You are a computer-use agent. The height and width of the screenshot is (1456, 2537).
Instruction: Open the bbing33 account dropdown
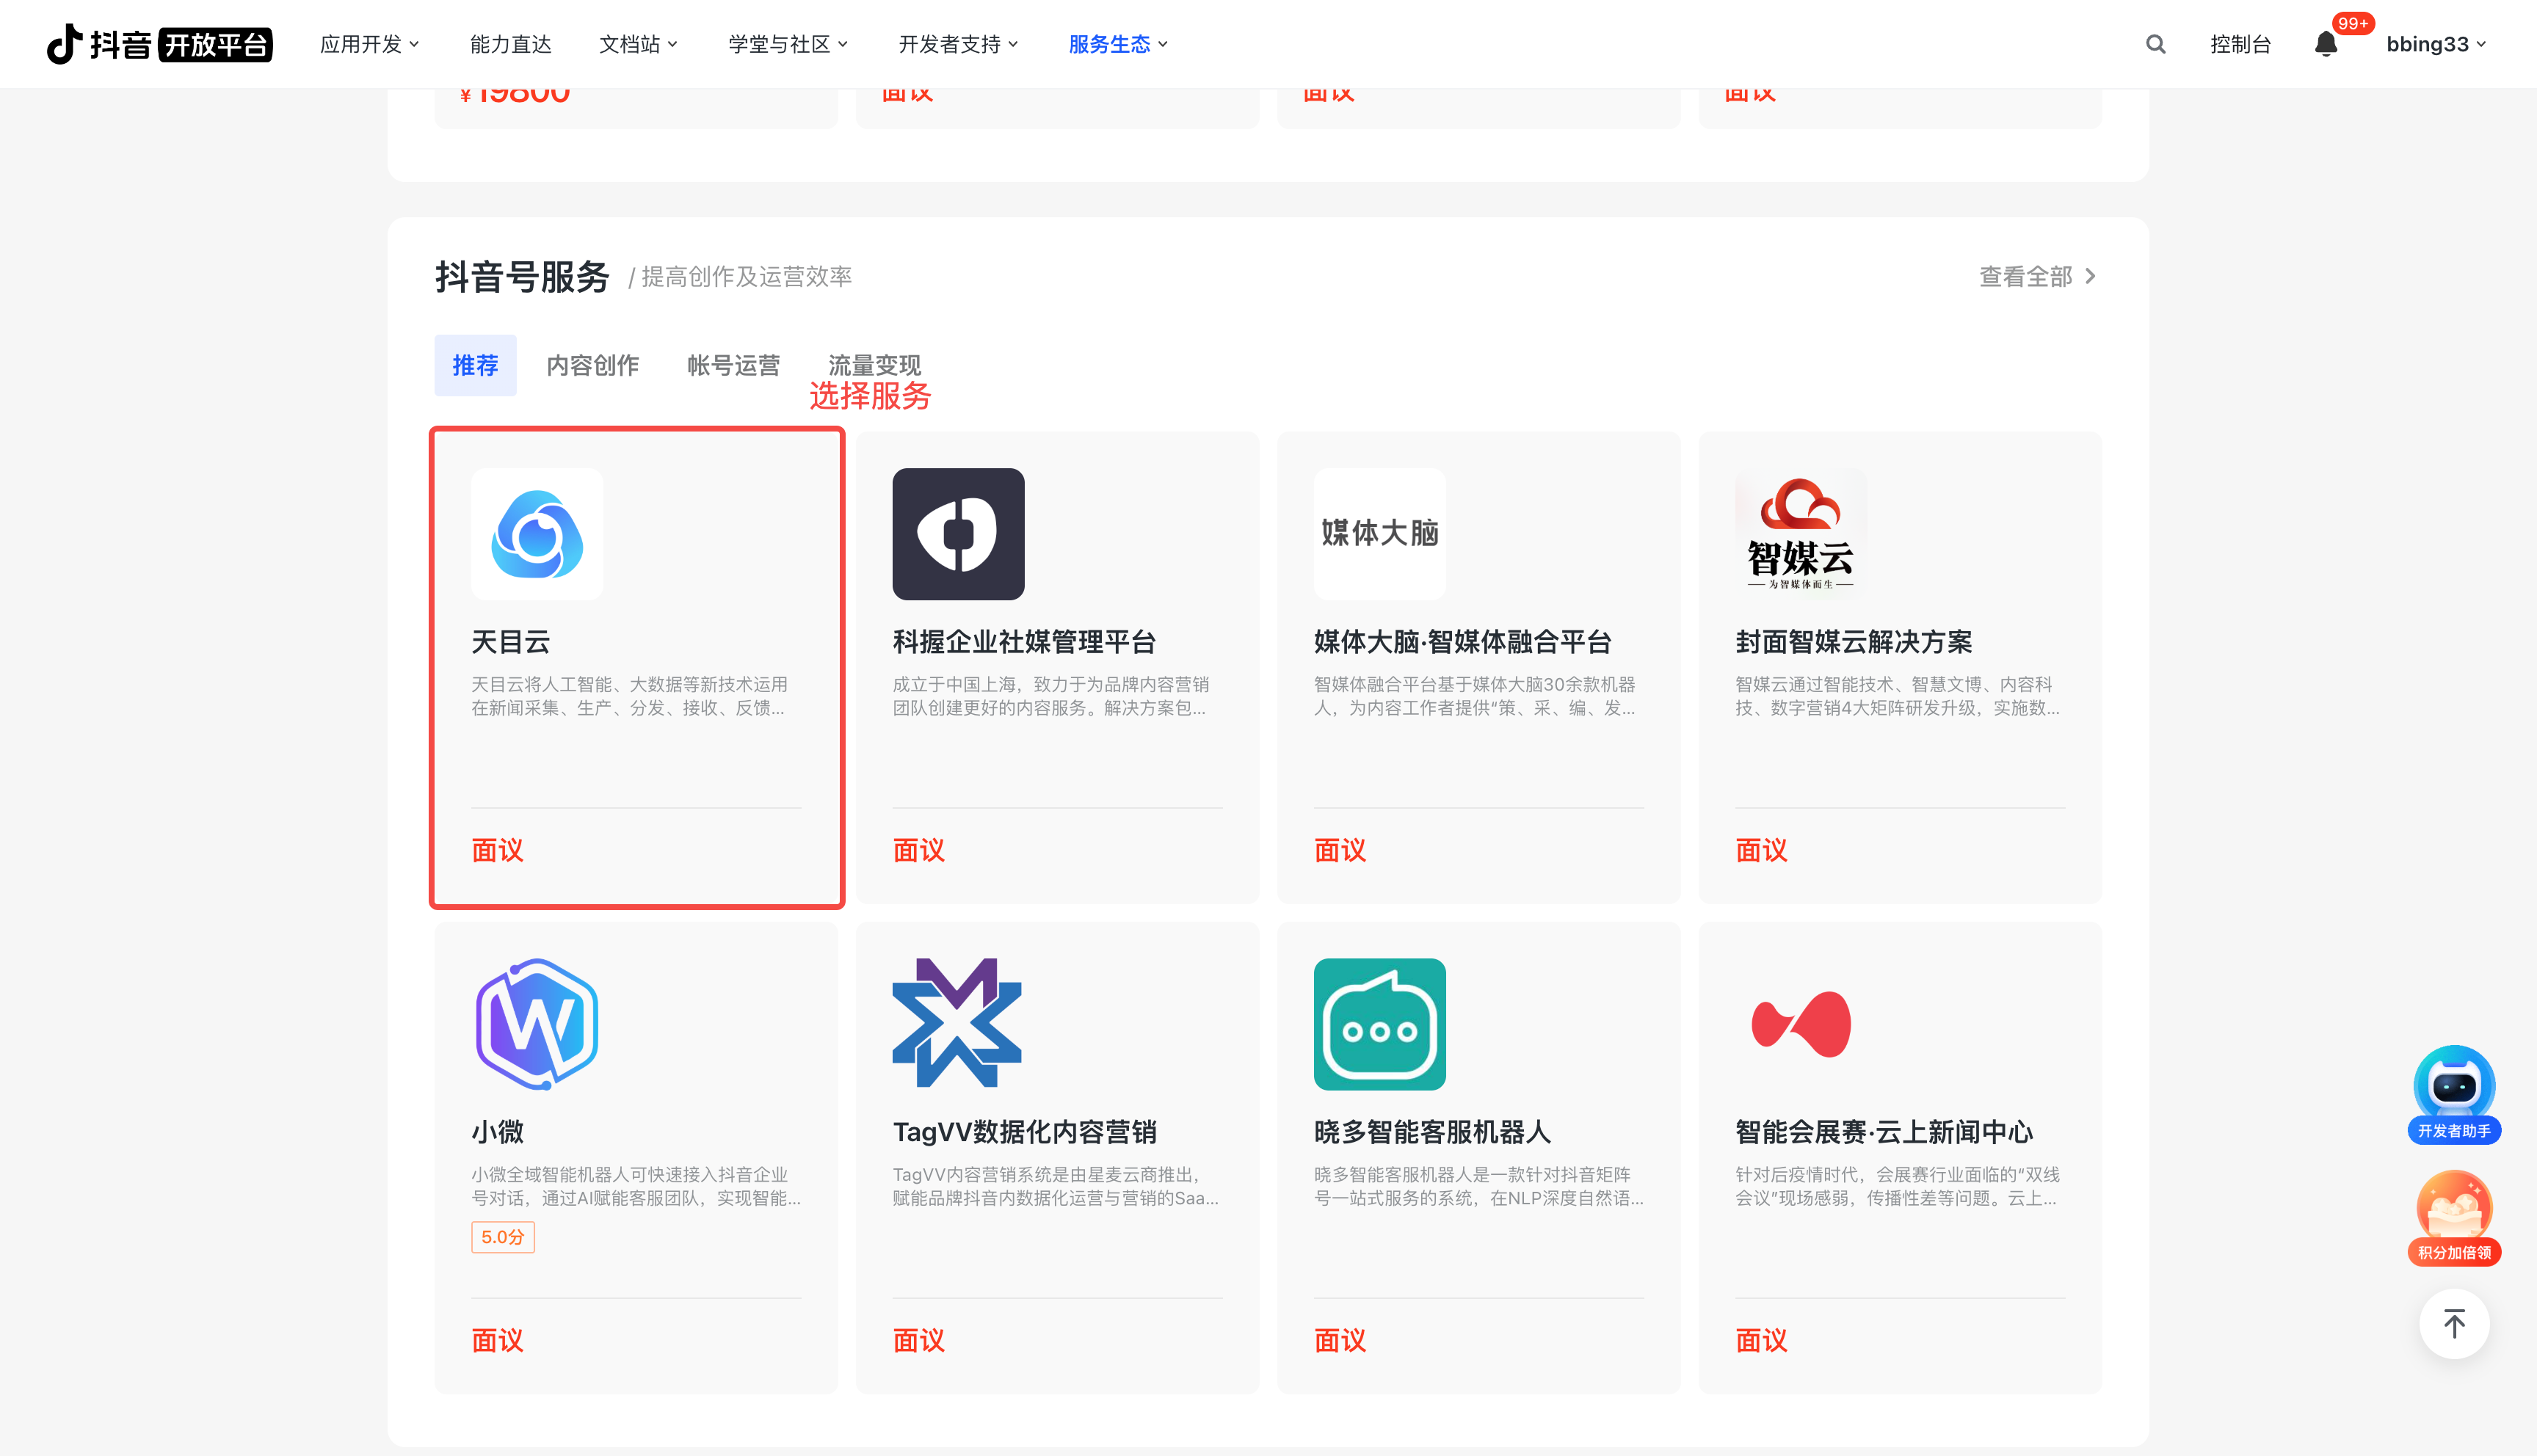pyautogui.click(x=2436, y=44)
